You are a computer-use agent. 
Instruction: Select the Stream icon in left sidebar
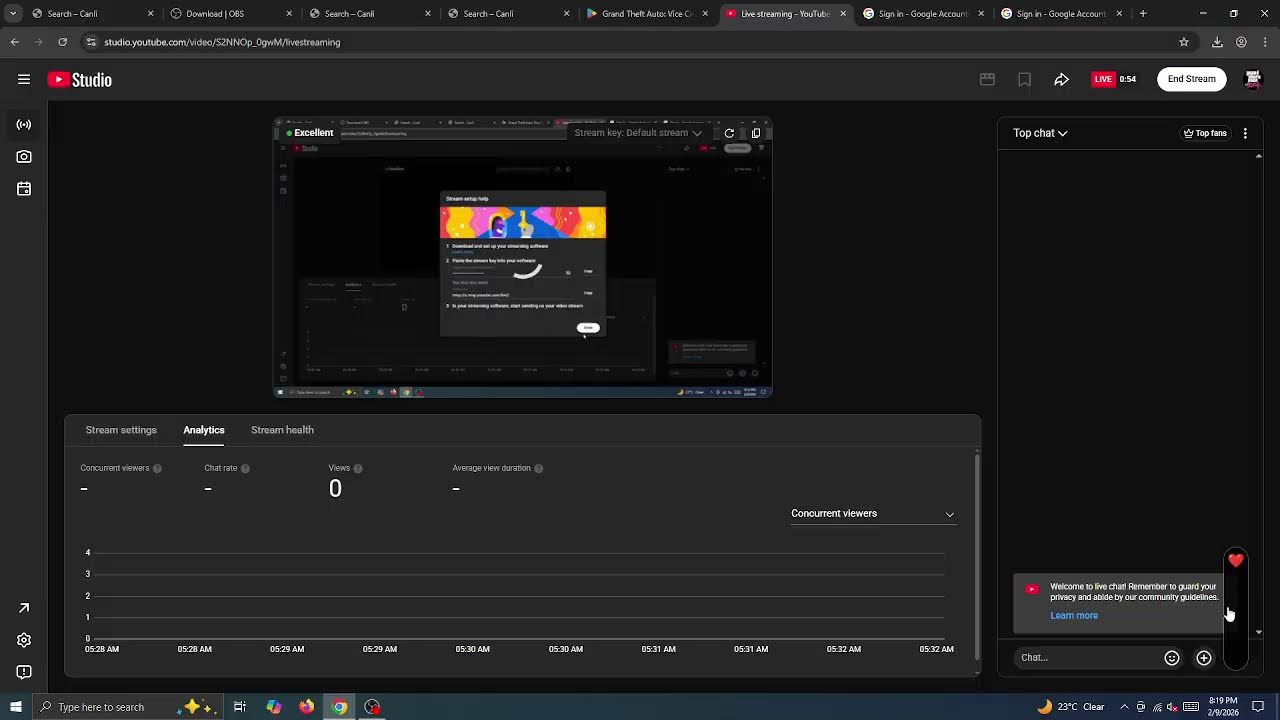[24, 125]
